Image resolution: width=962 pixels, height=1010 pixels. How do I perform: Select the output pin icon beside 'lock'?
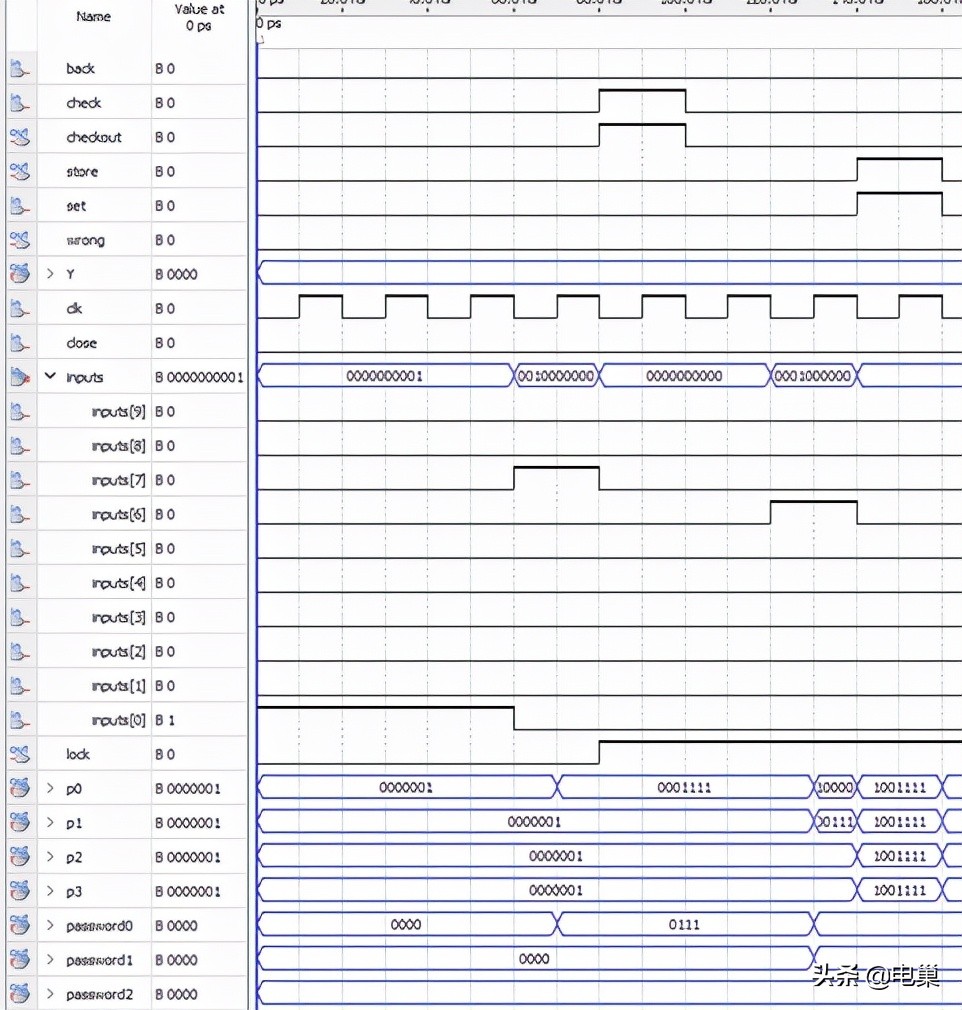(19, 754)
